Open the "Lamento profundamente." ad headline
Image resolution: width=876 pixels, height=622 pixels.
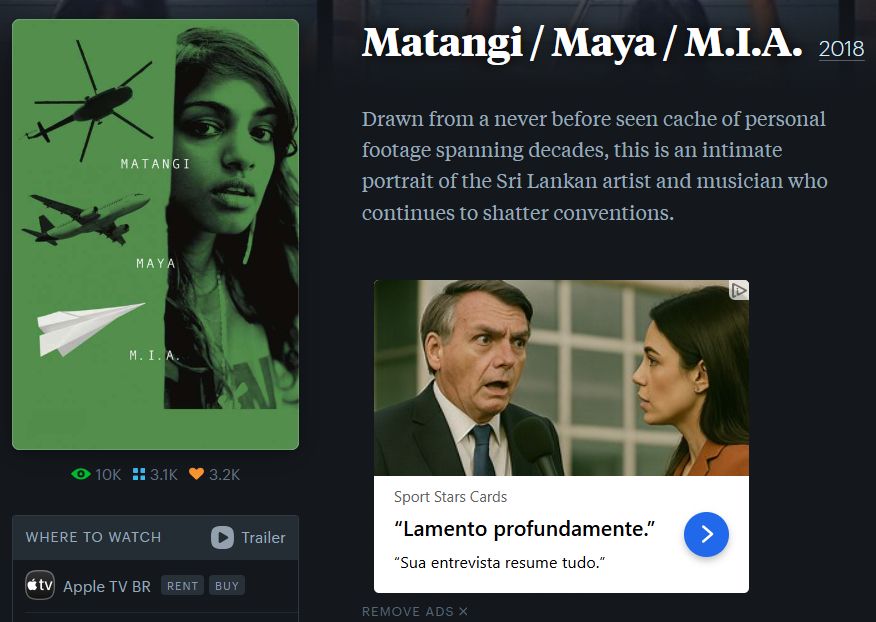524,529
